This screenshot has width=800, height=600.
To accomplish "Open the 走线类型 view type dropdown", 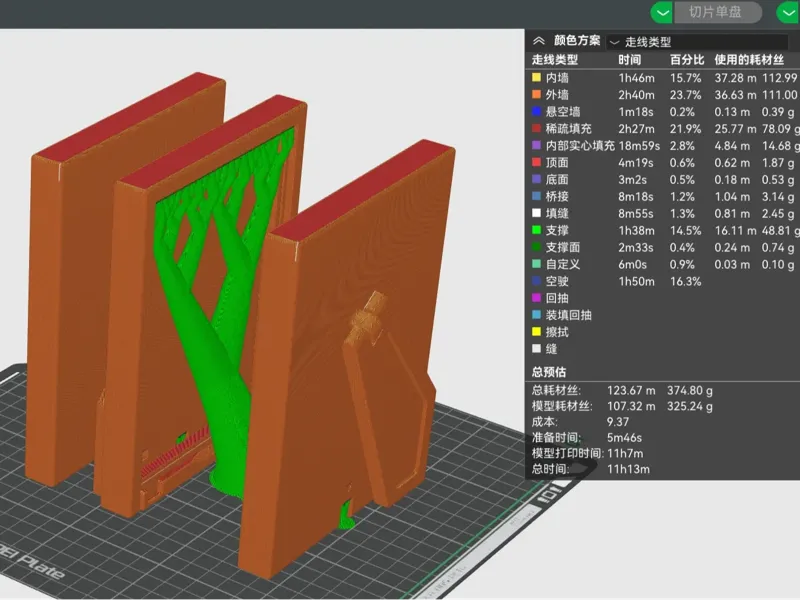I will tap(697, 42).
